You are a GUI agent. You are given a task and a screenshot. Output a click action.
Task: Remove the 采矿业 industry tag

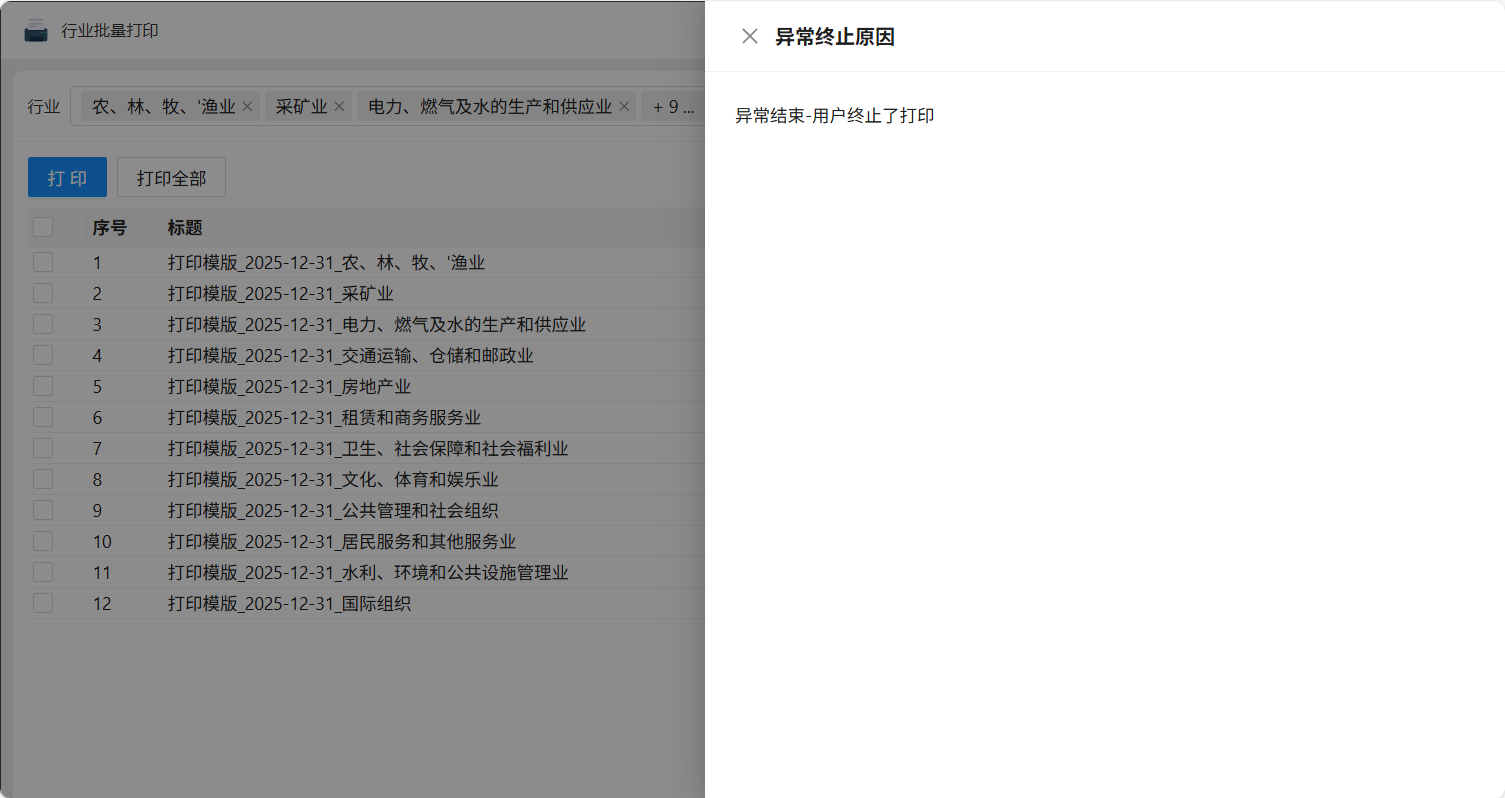point(339,106)
